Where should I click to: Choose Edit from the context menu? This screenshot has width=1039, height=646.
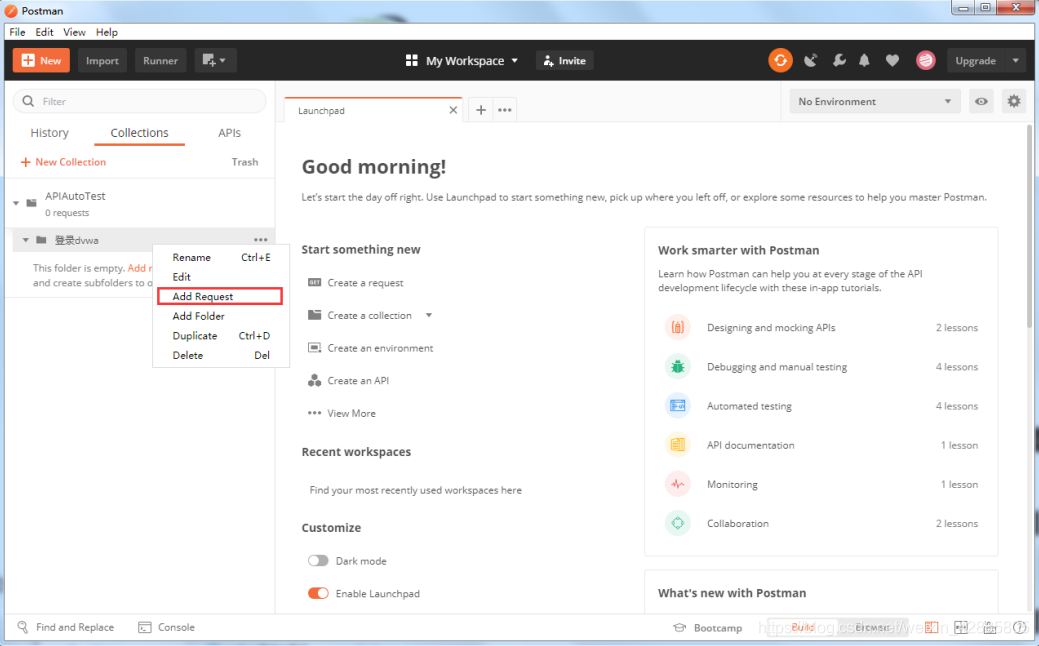coord(221,277)
